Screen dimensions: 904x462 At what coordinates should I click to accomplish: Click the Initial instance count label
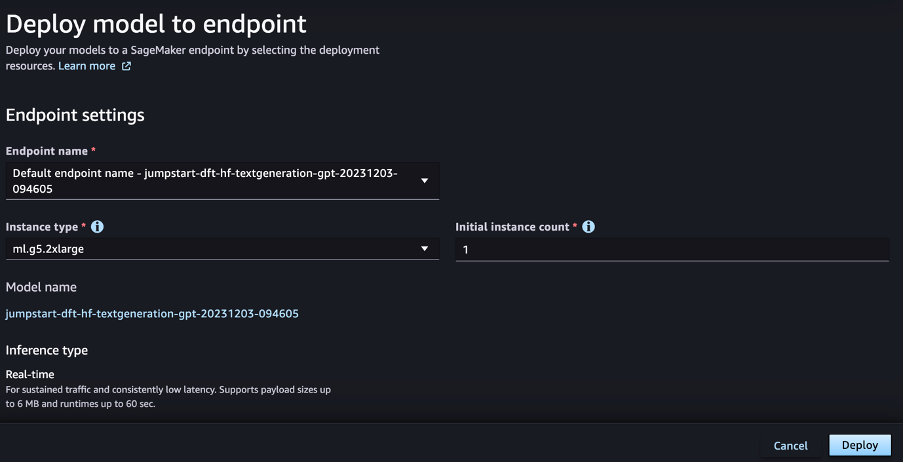(x=512, y=227)
